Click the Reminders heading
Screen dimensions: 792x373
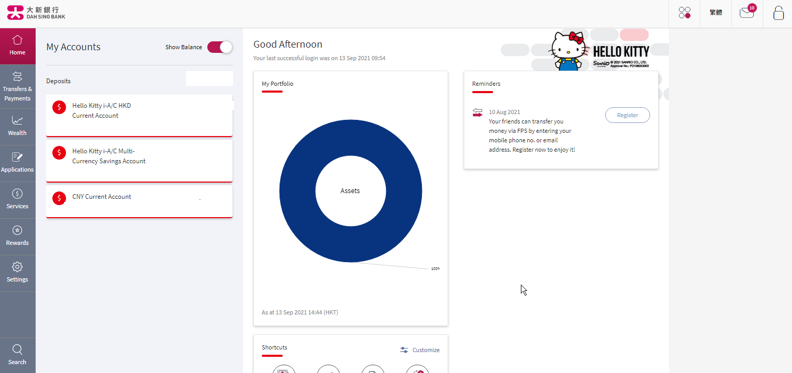coord(486,84)
